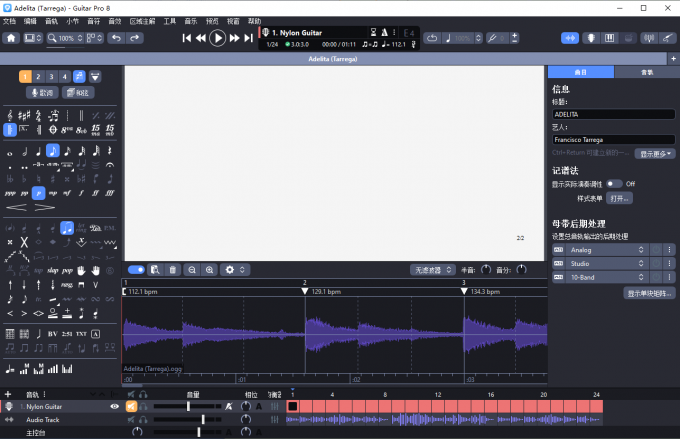Screen dimensions: 680x439
Task: Click the trash icon in audio toolbar
Action: (x=172, y=270)
